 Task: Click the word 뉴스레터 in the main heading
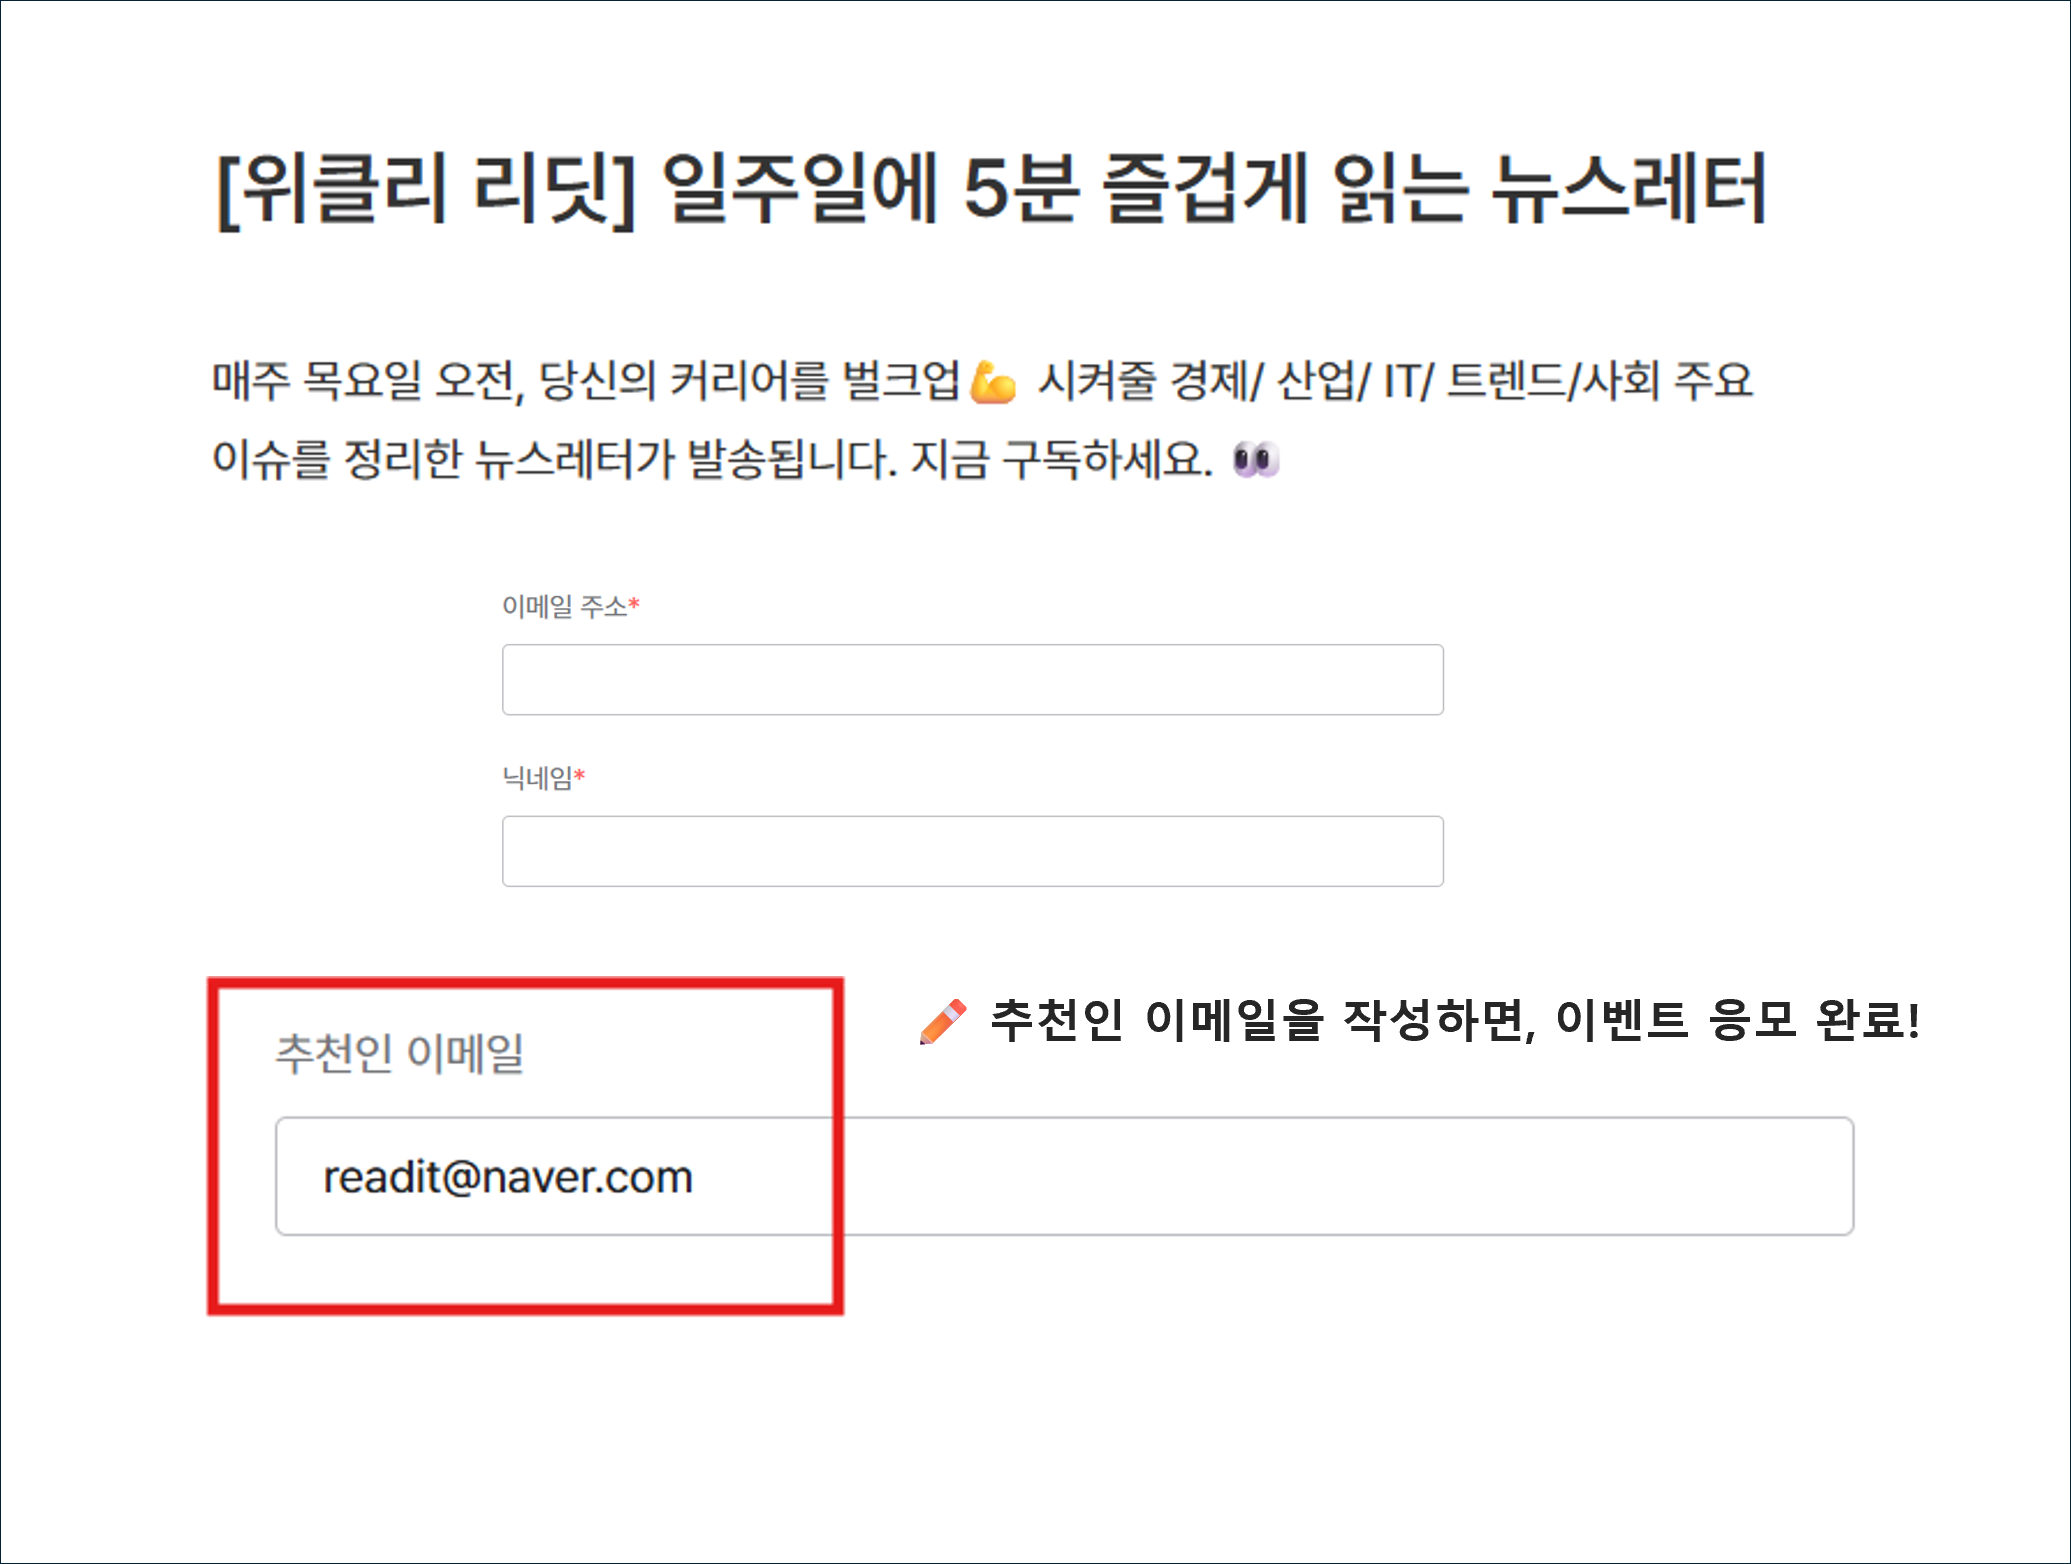click(x=1629, y=189)
